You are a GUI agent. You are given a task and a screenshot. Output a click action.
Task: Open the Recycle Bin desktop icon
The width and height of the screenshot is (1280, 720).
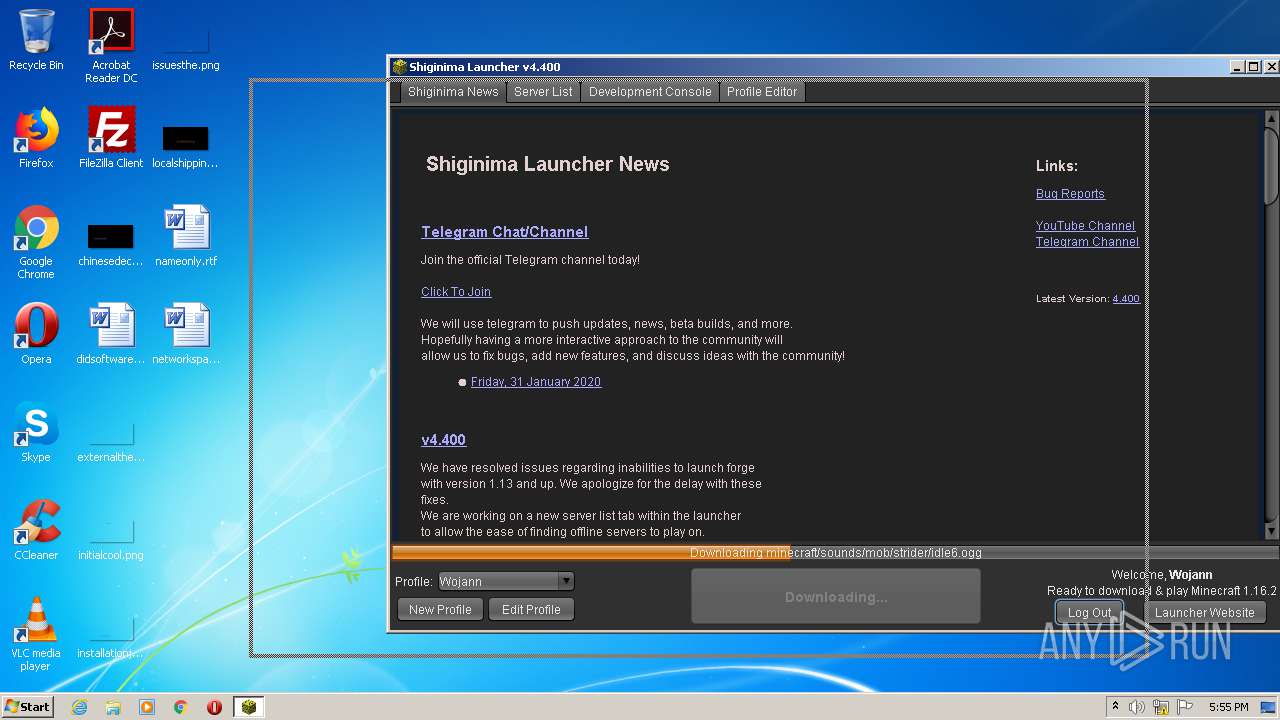click(x=36, y=40)
